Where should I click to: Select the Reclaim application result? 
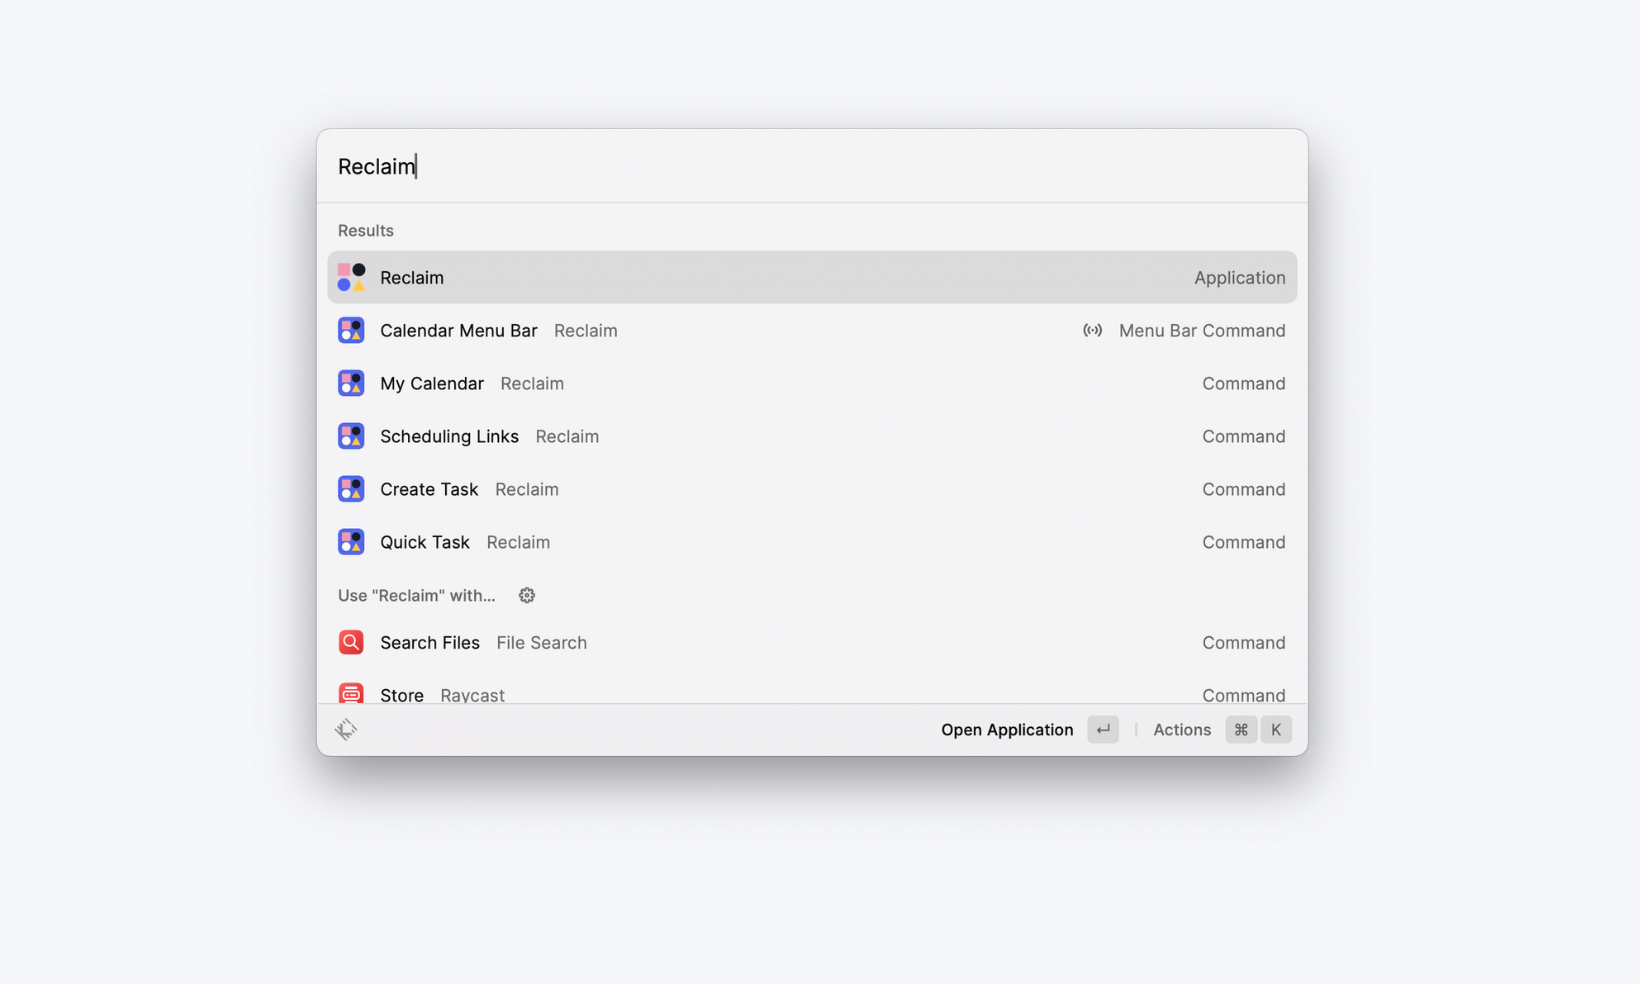[x=812, y=277]
